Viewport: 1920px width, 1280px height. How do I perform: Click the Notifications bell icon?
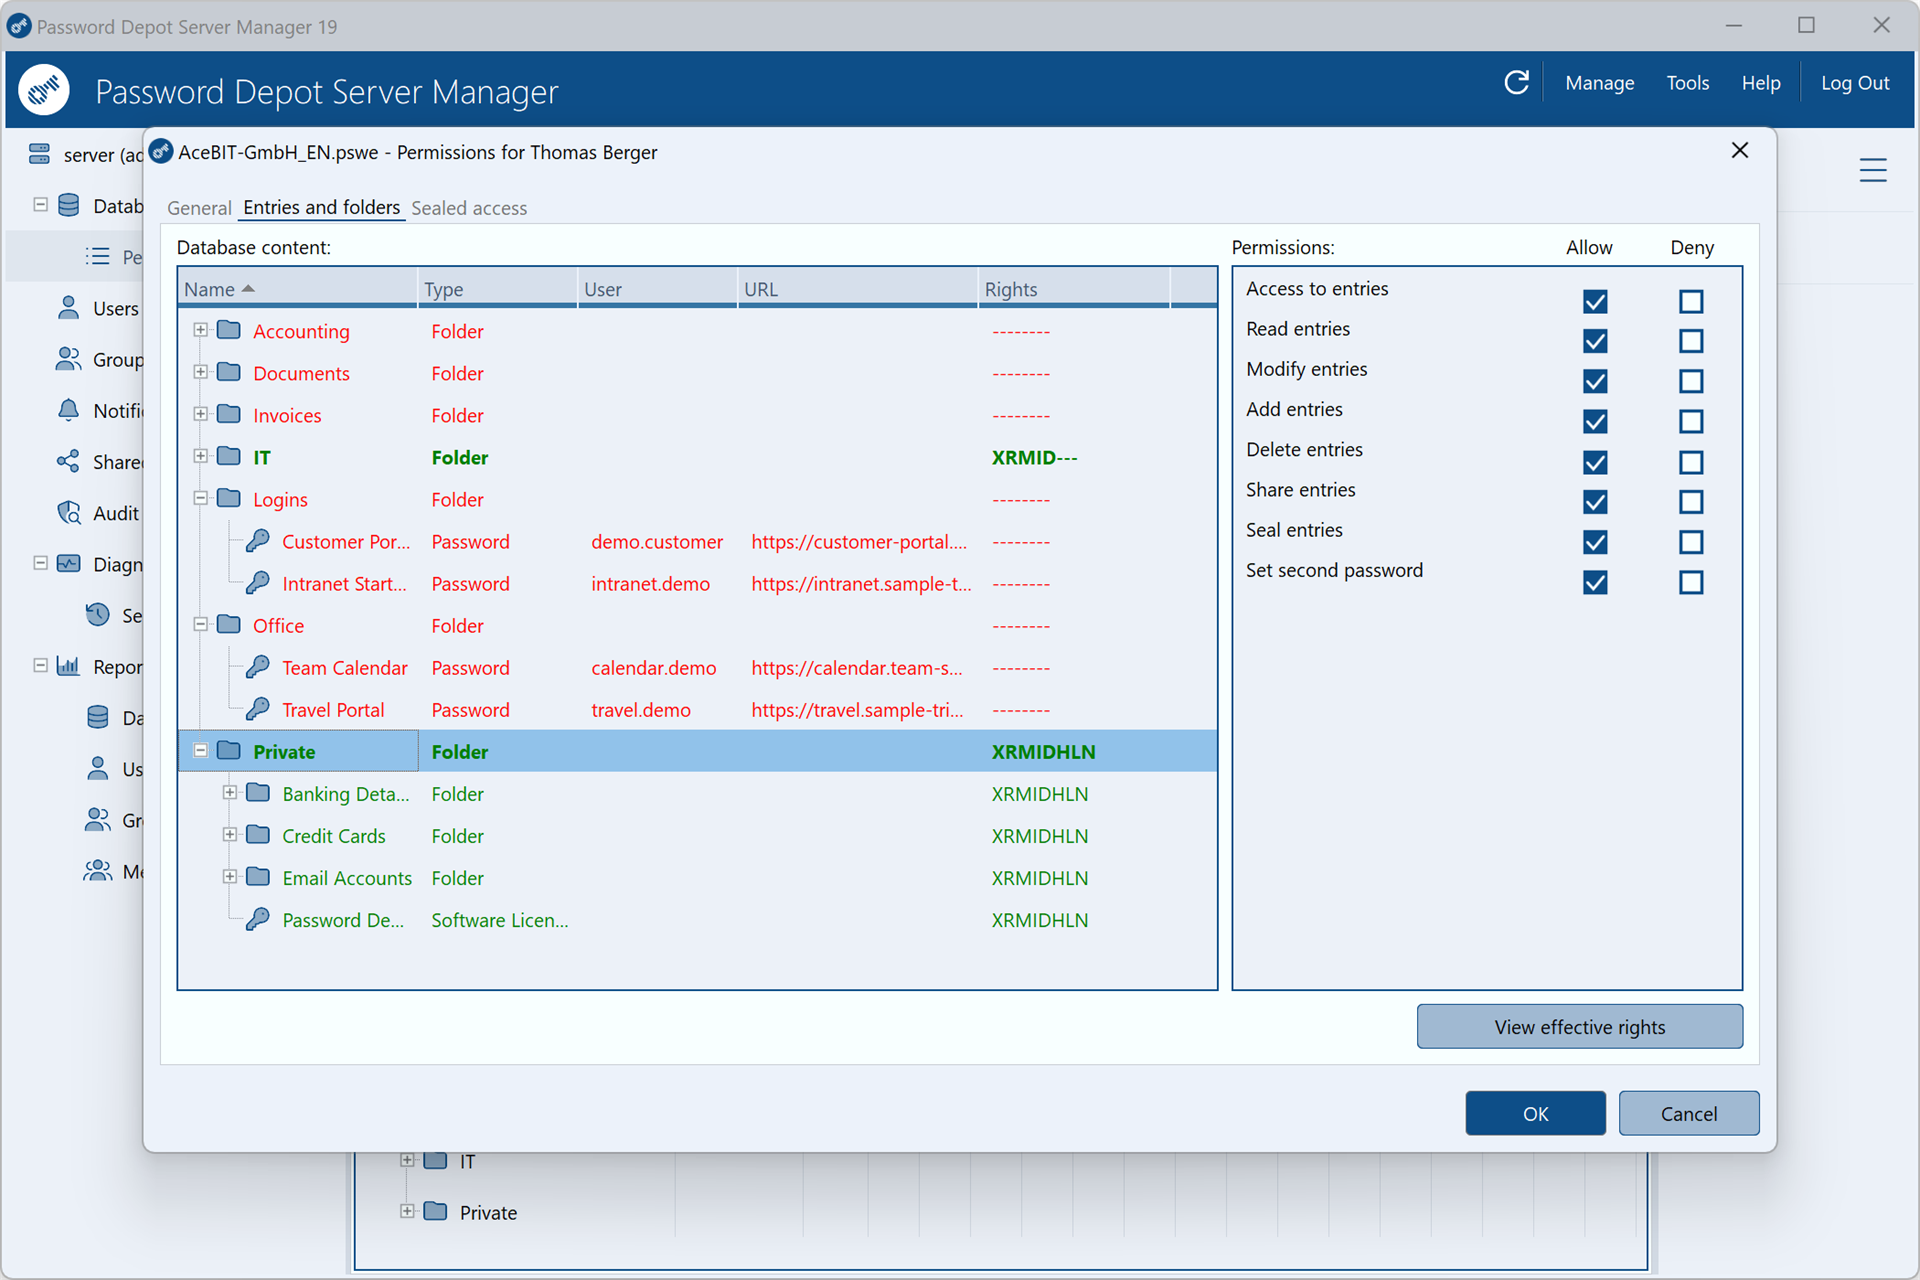click(68, 410)
